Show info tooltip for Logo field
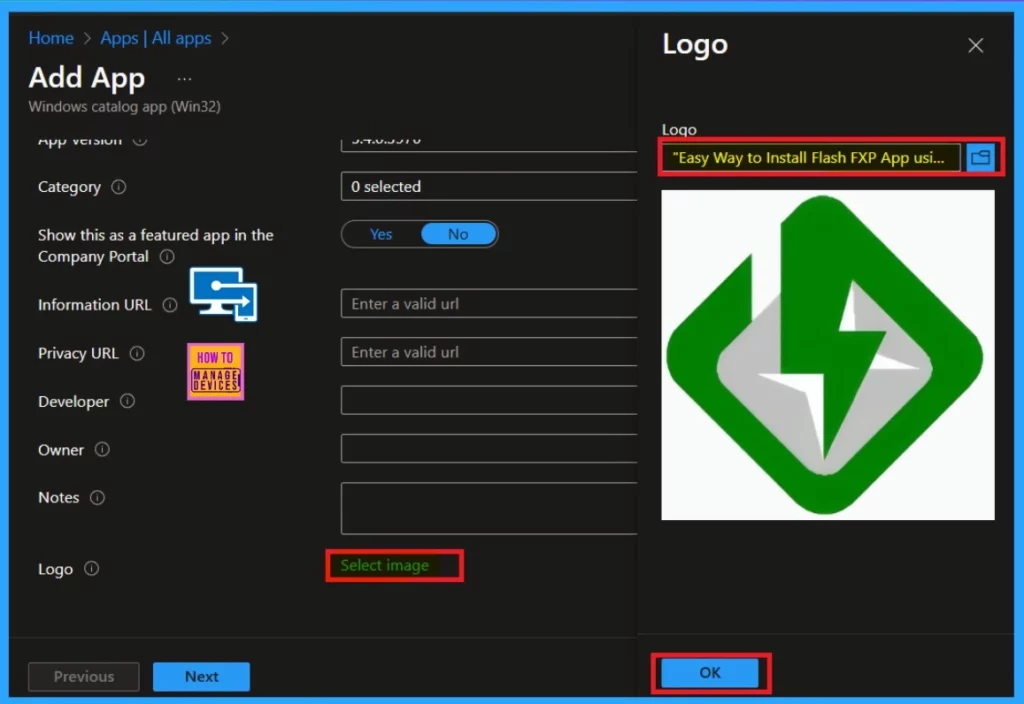The height and width of the screenshot is (704, 1024). [x=91, y=569]
